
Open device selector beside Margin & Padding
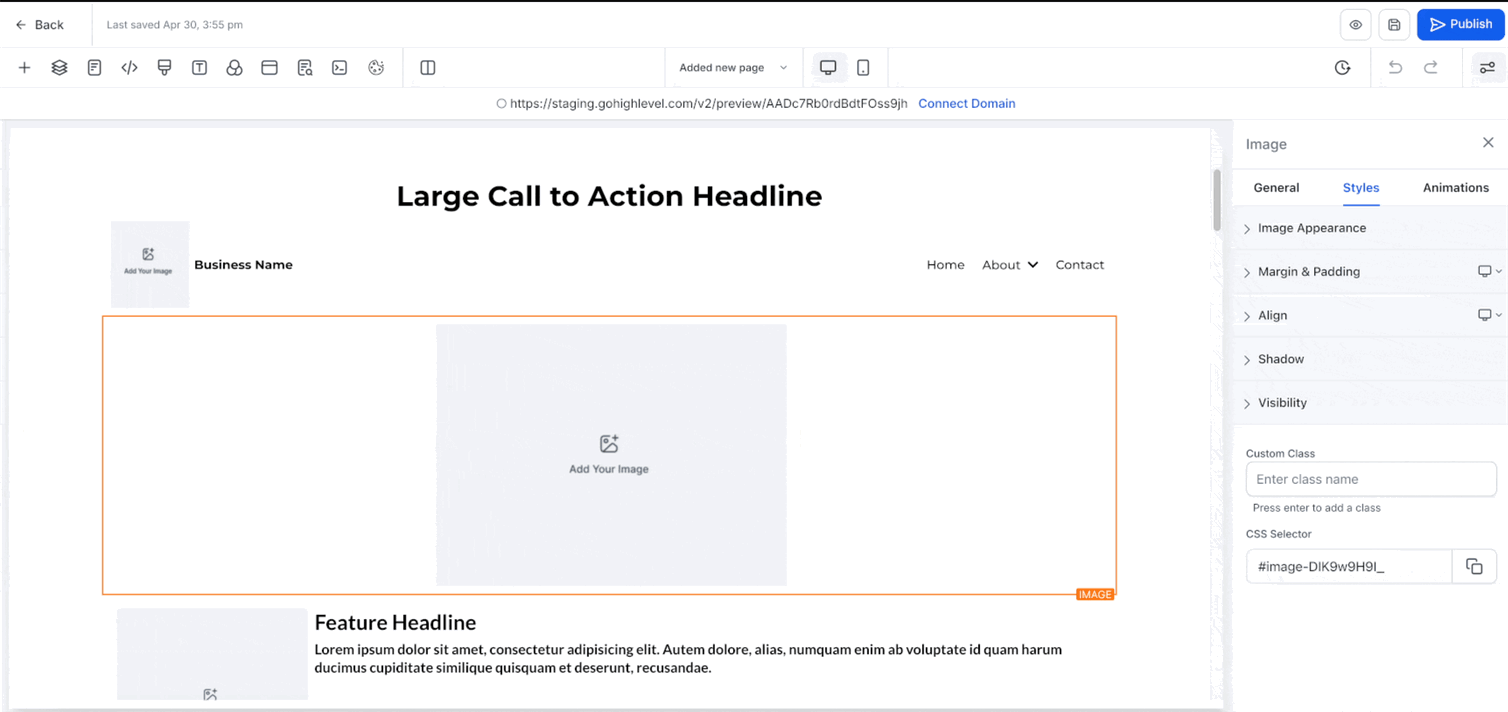tap(1489, 272)
